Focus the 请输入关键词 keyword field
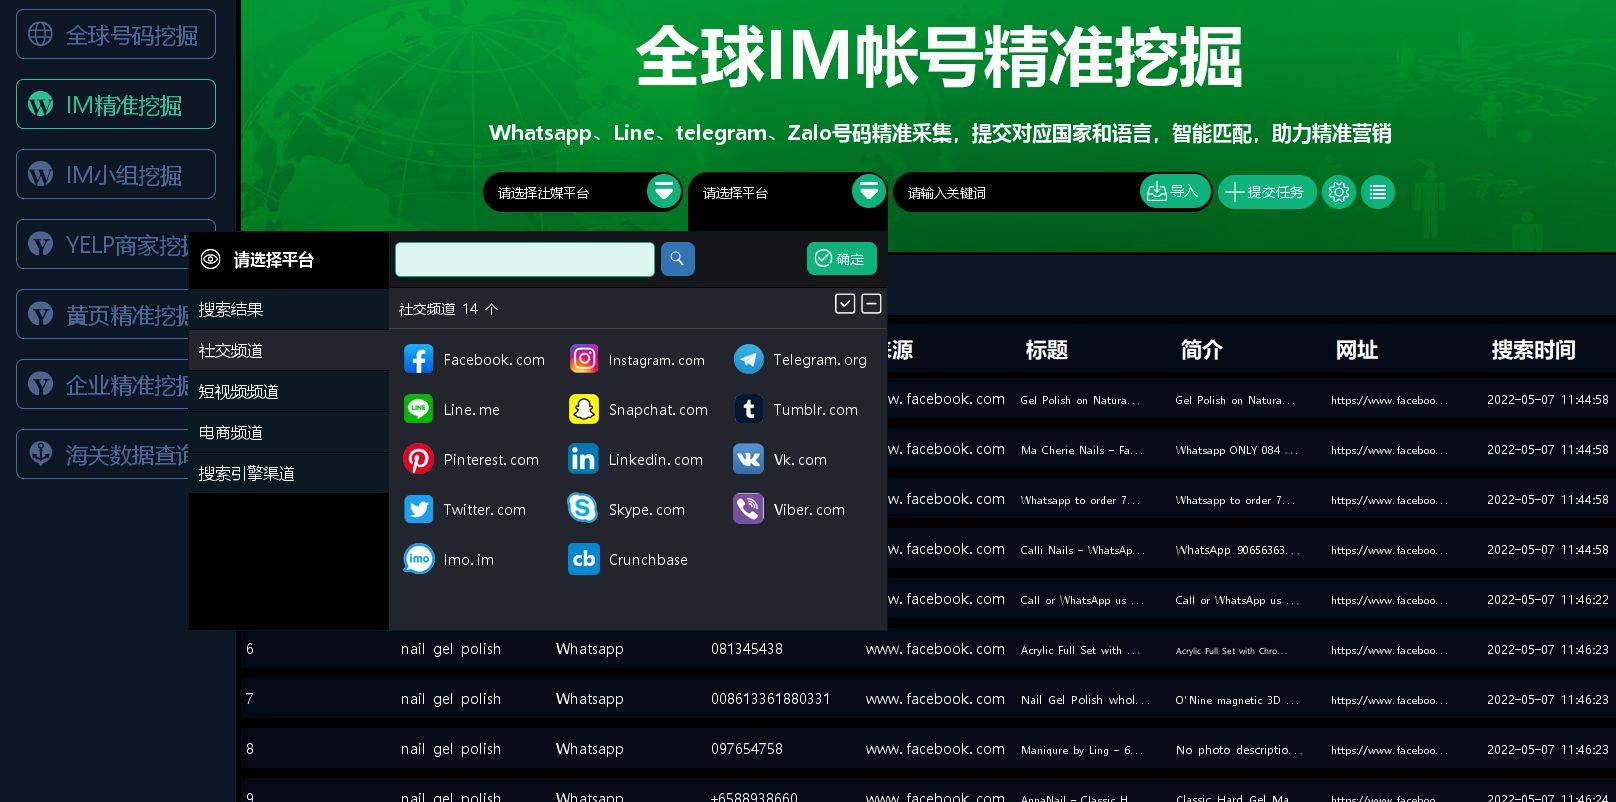 point(1017,193)
